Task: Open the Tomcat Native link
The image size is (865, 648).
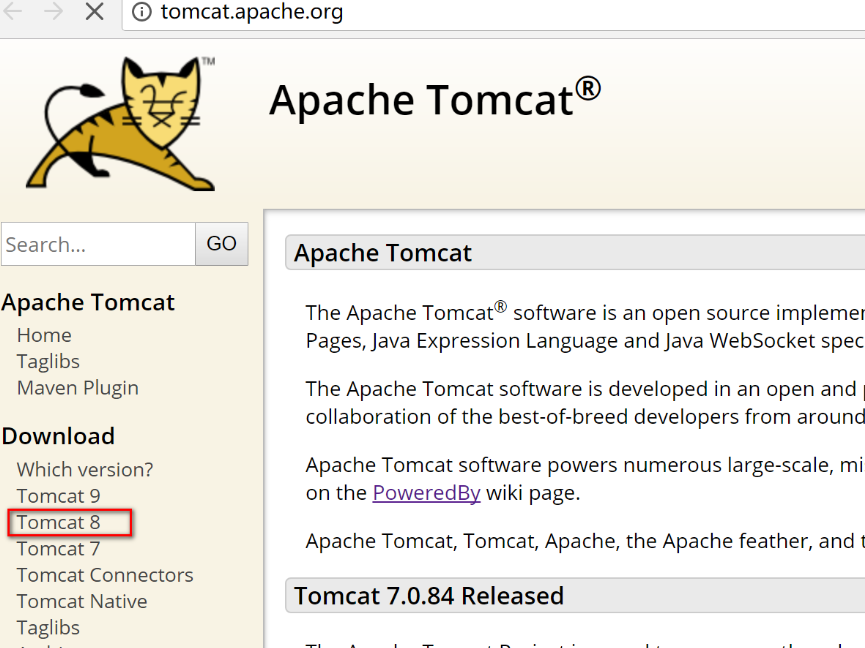Action: pyautogui.click(x=82, y=601)
